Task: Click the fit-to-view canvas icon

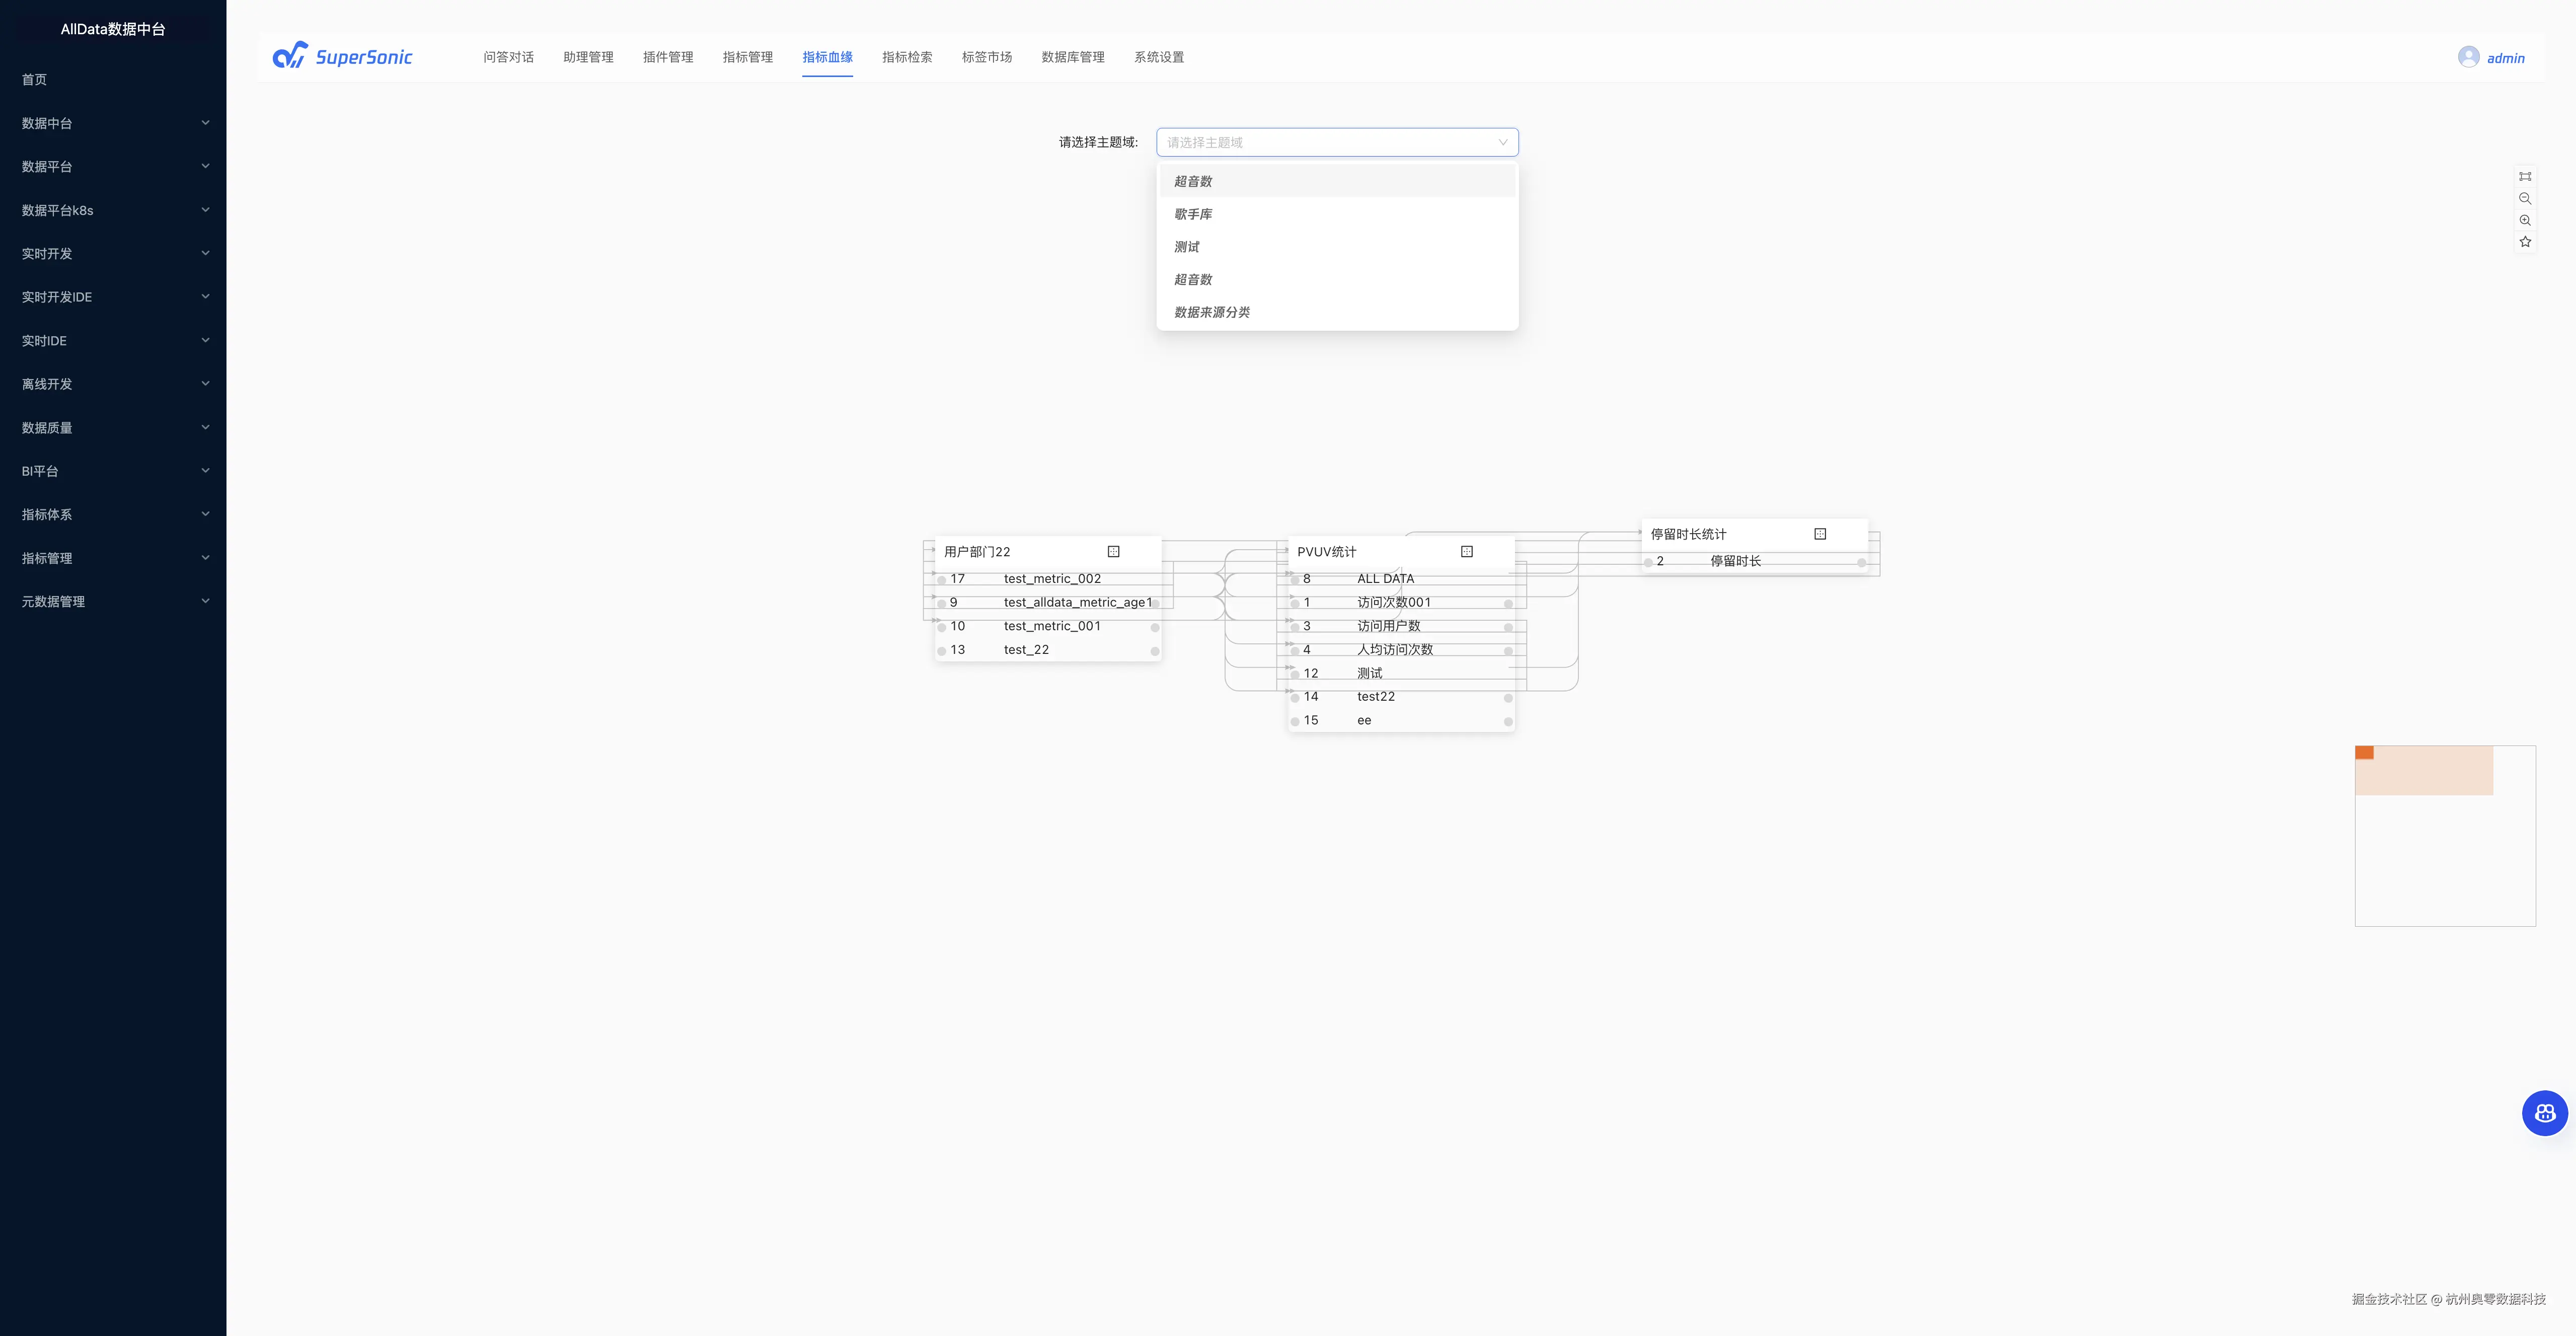Action: [x=2525, y=176]
